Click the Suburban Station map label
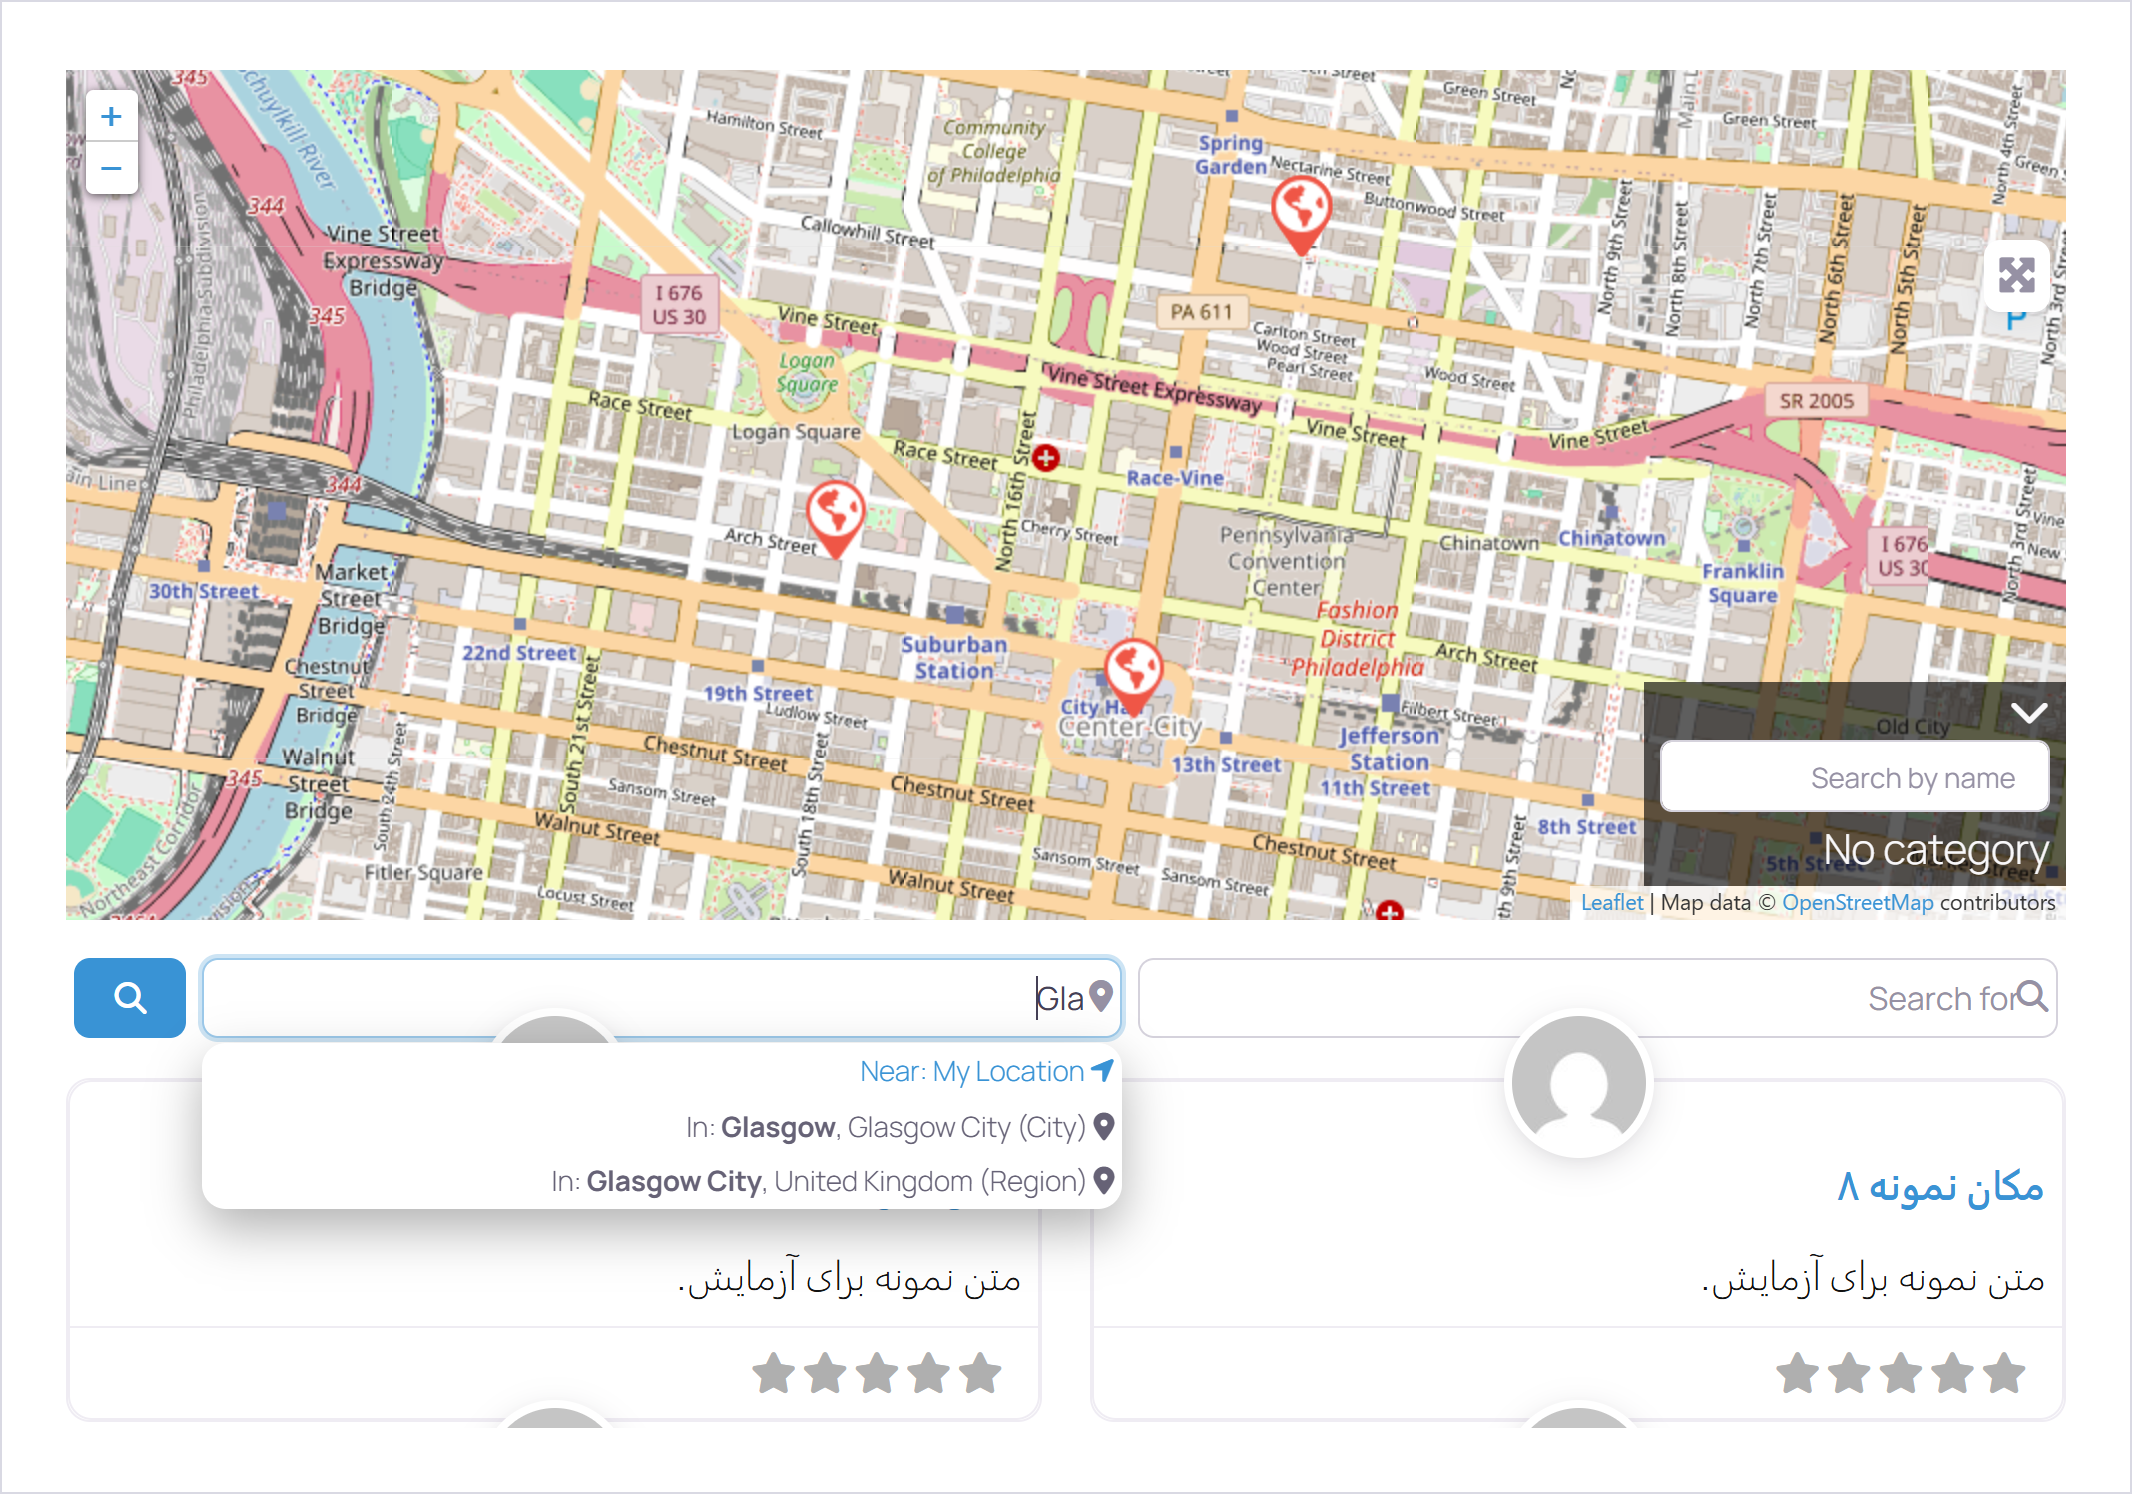Screen dimensions: 2132x1494 [954, 657]
